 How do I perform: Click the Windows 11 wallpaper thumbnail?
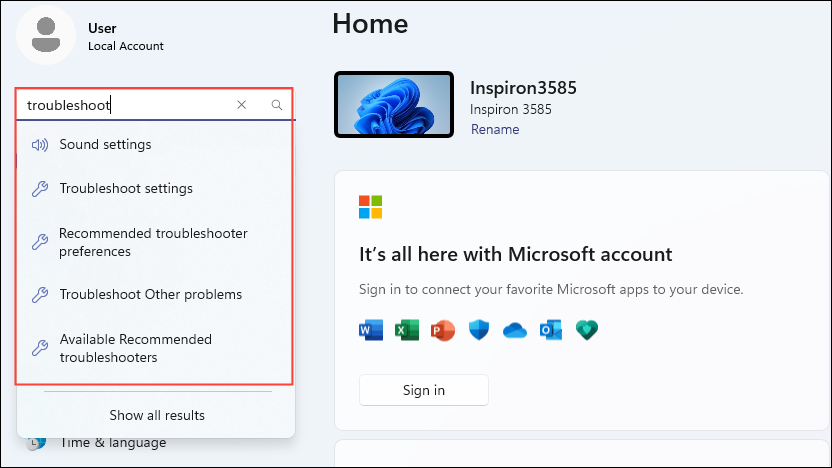coord(394,105)
